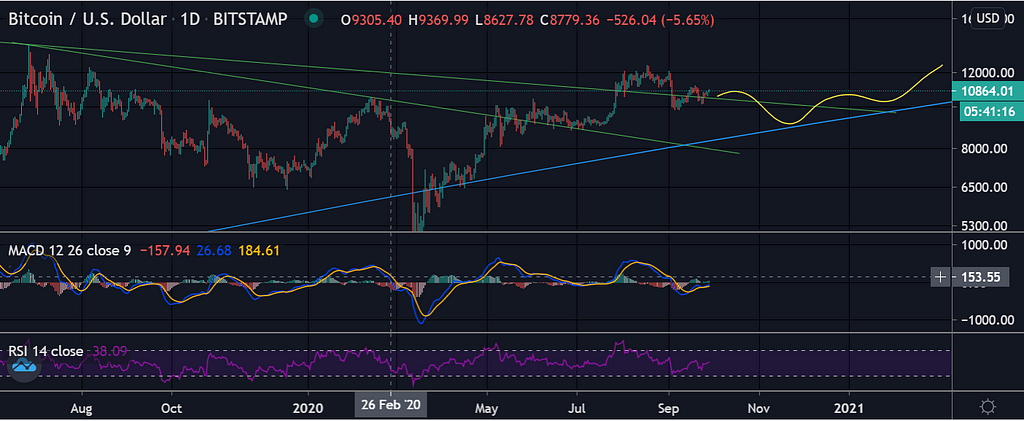Viewport: 1024px width, 421px height.
Task: Click the MACD histogram value −157.94
Action: tap(164, 249)
